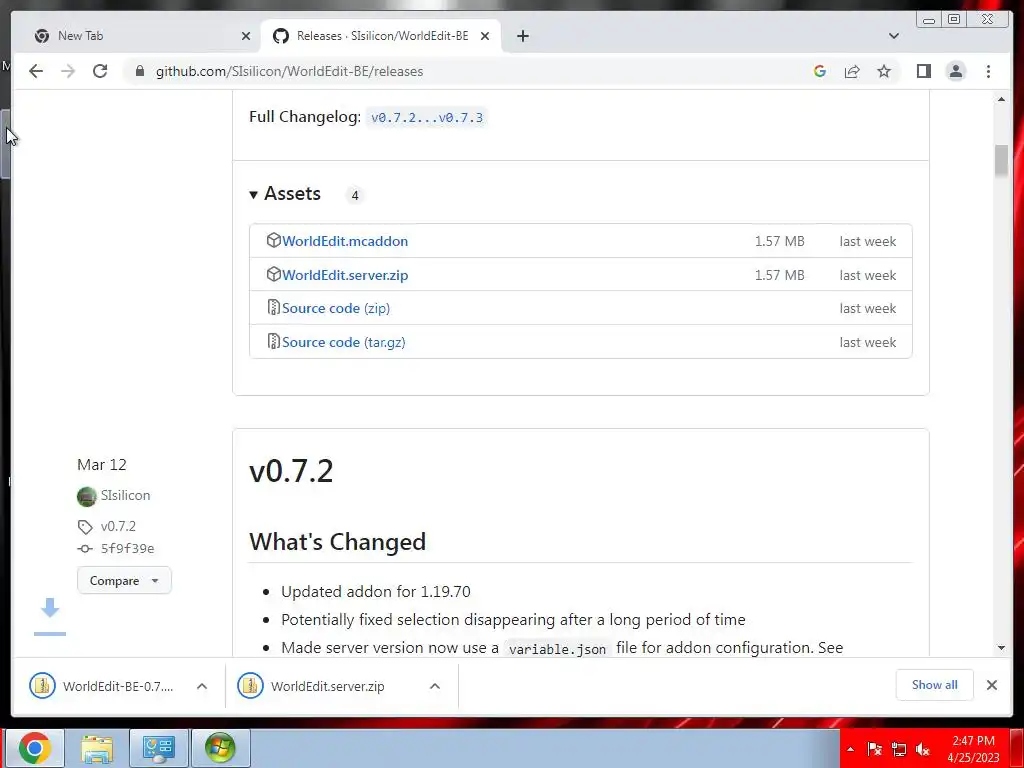
Task: Open the tab search chevron
Action: [x=893, y=36]
